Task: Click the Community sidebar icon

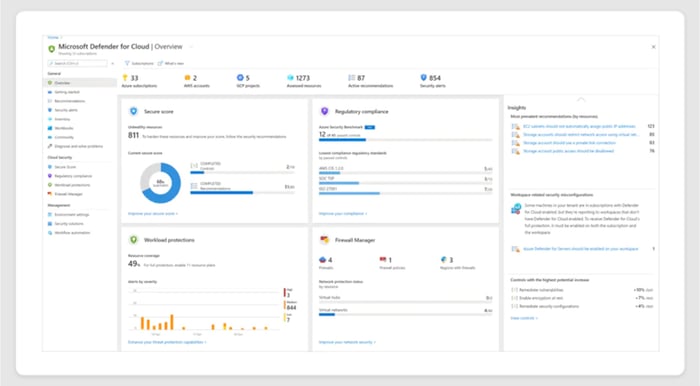Action: point(50,137)
